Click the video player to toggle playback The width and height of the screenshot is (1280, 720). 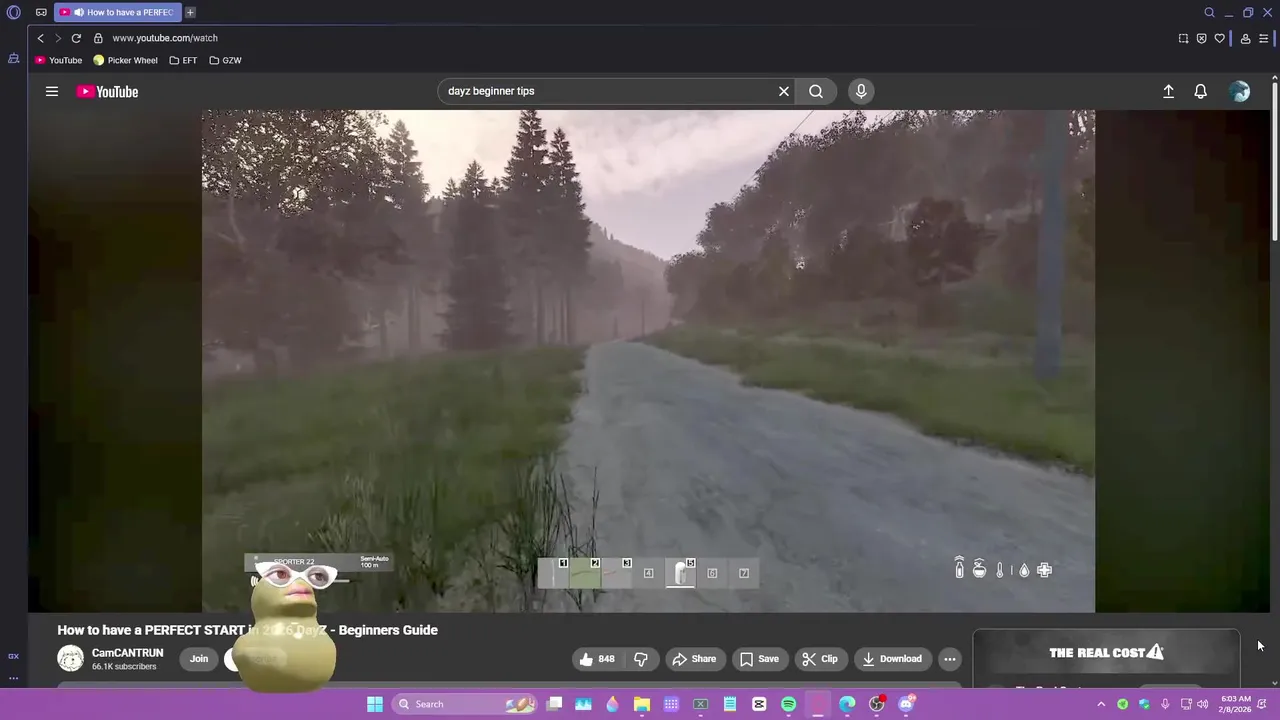(648, 360)
